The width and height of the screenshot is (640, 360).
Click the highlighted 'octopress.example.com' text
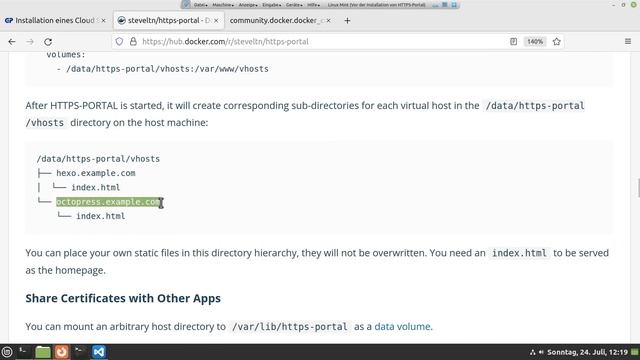108,202
